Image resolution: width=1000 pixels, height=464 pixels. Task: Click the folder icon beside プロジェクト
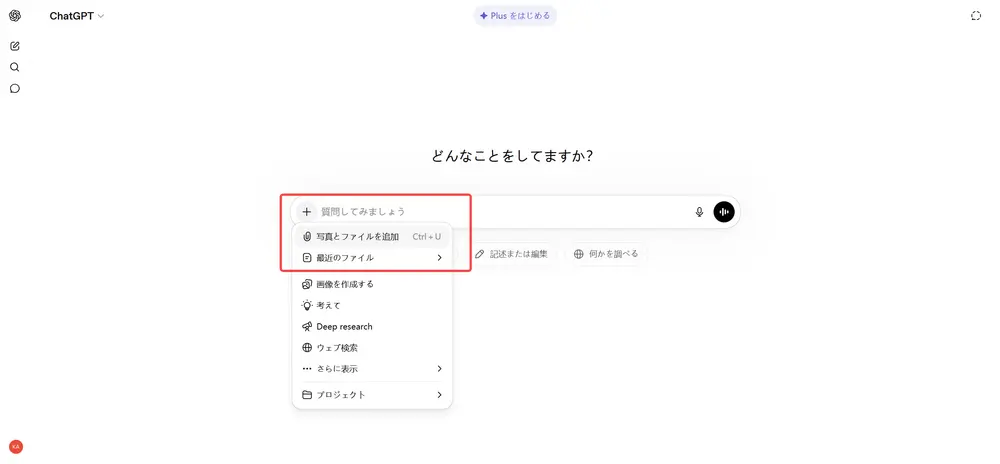(307, 395)
